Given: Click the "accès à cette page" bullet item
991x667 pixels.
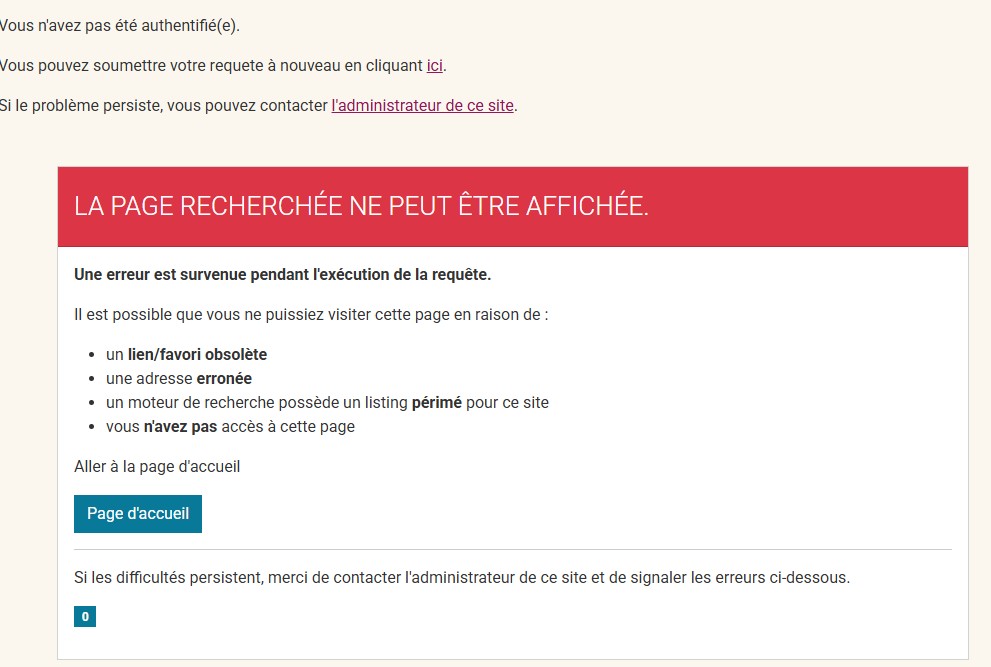Looking at the screenshot, I should [230, 427].
